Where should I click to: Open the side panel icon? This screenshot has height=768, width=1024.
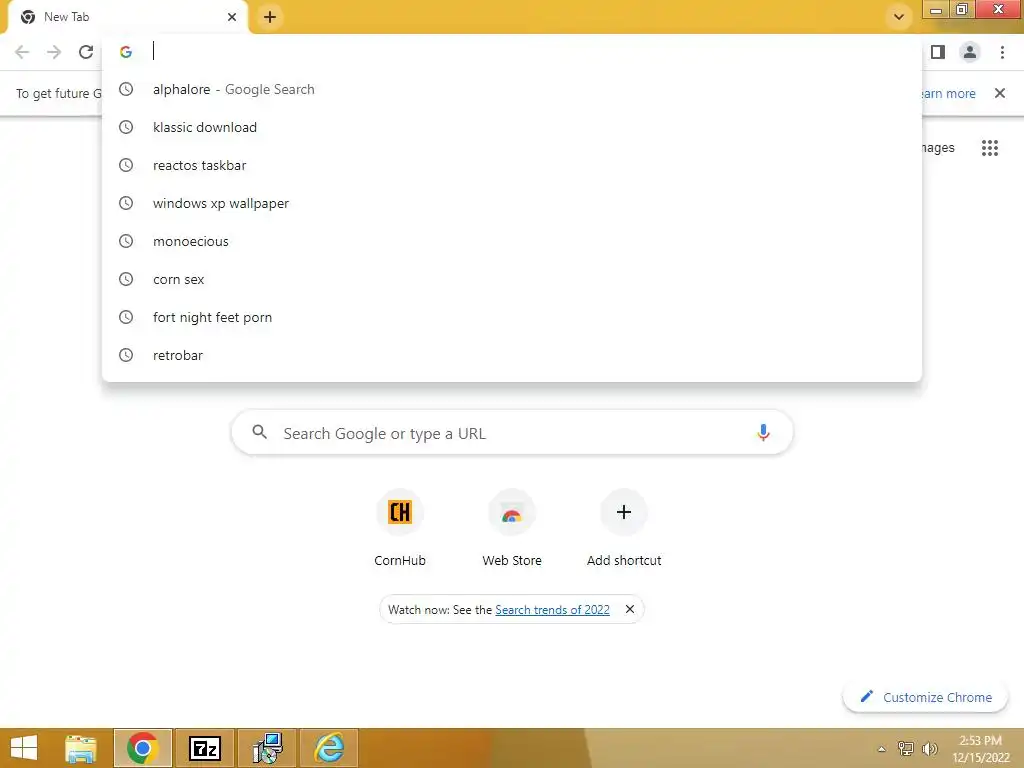point(938,52)
